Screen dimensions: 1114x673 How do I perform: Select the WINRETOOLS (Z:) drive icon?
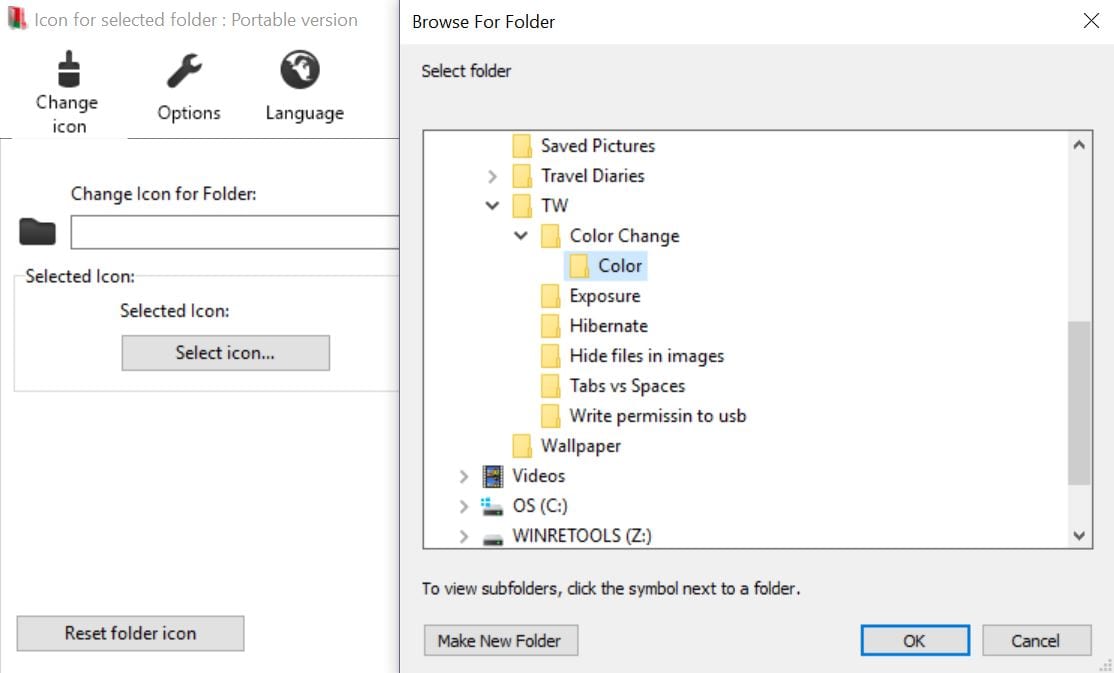[492, 538]
